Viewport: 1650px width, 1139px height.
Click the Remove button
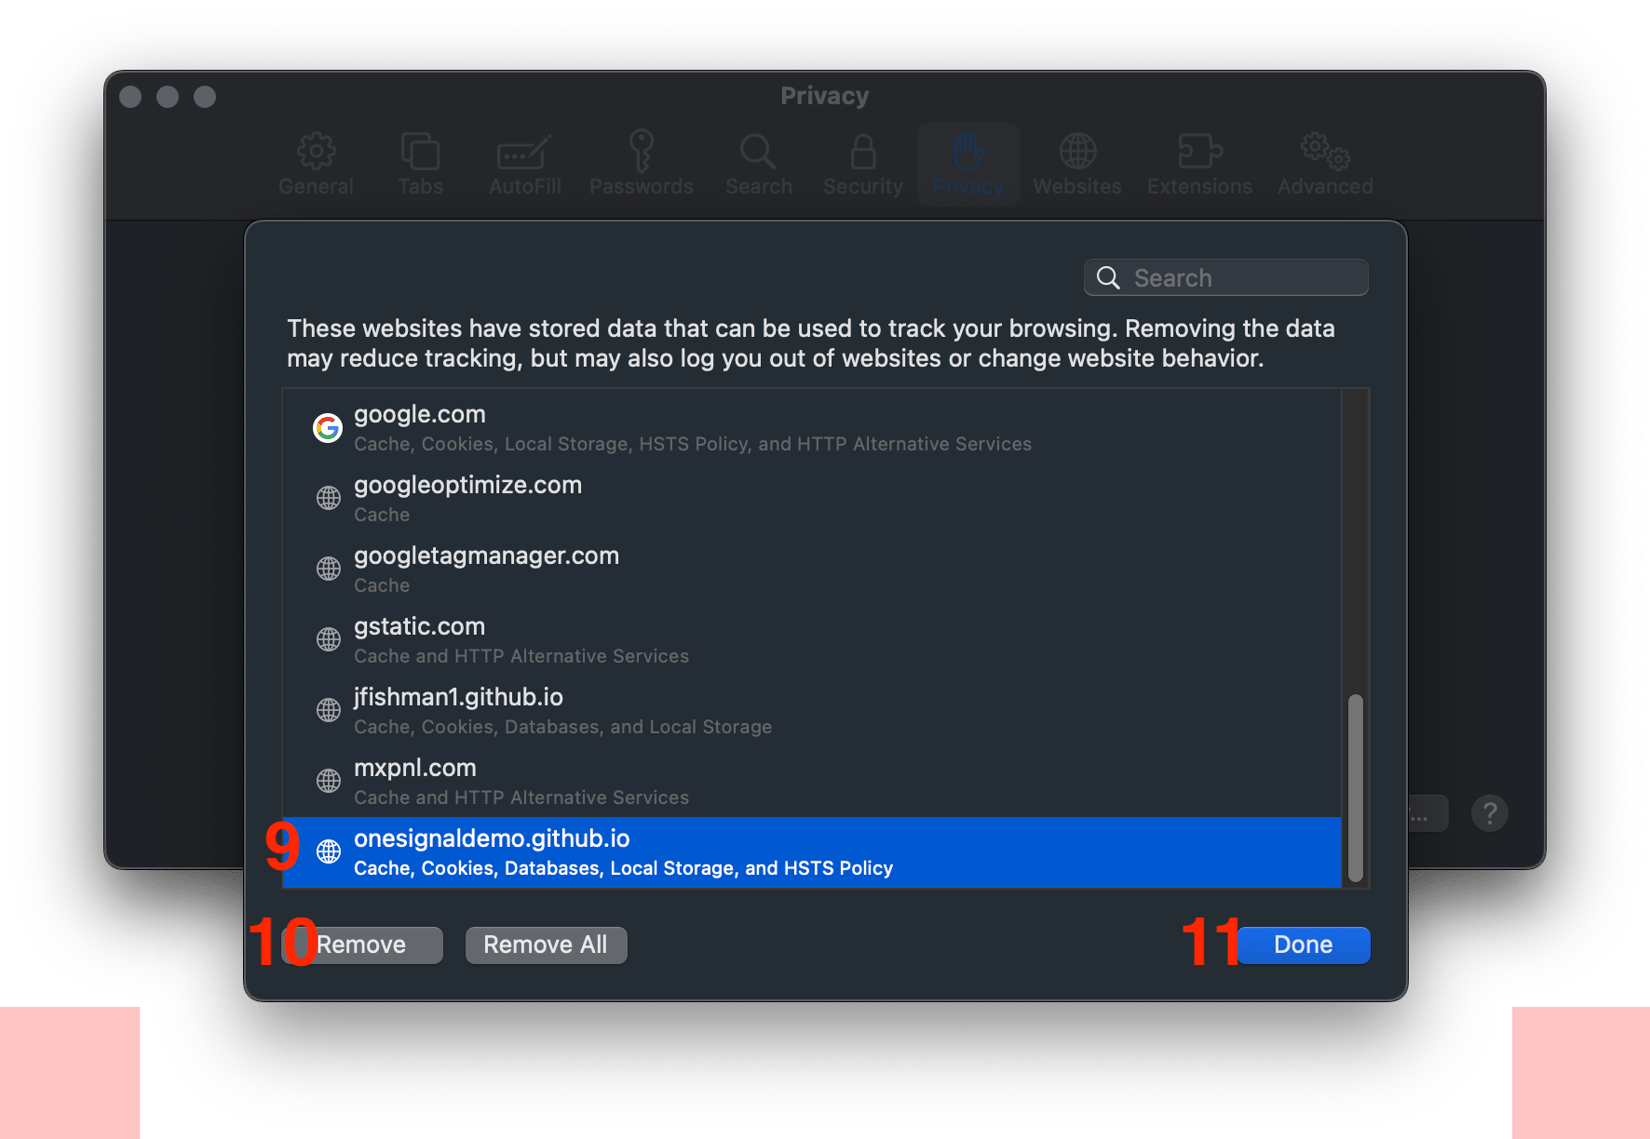(x=362, y=945)
